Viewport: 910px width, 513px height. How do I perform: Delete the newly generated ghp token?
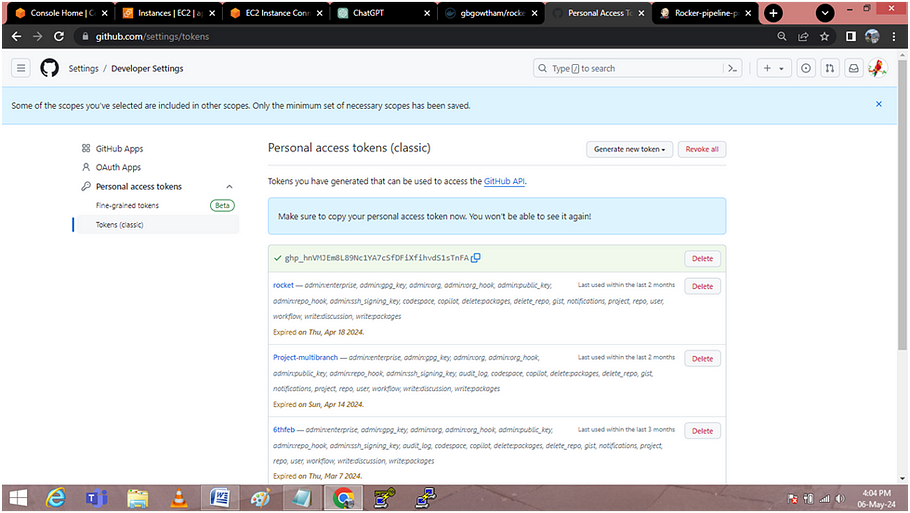click(702, 258)
